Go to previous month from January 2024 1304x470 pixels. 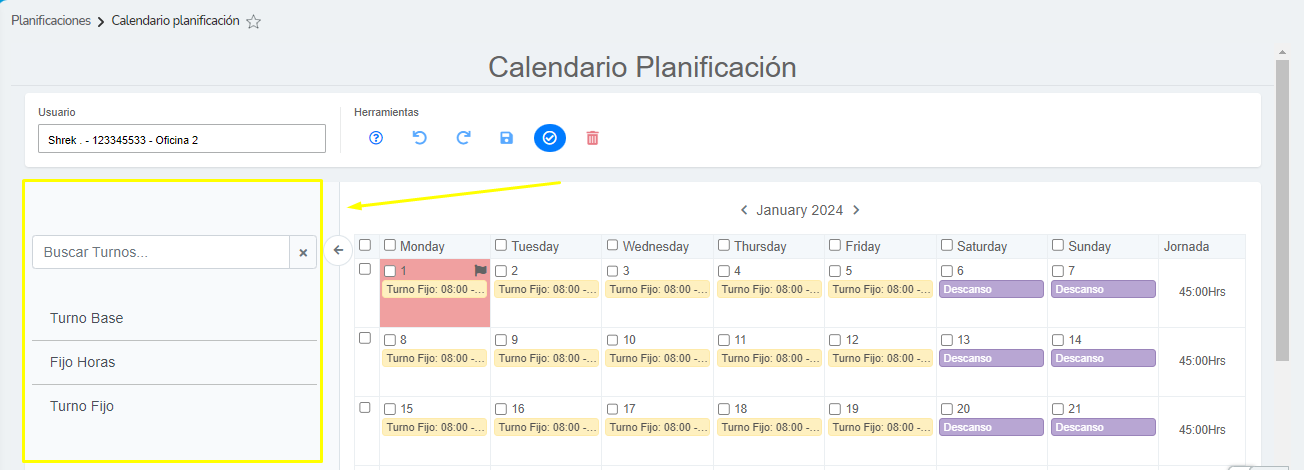click(x=744, y=210)
